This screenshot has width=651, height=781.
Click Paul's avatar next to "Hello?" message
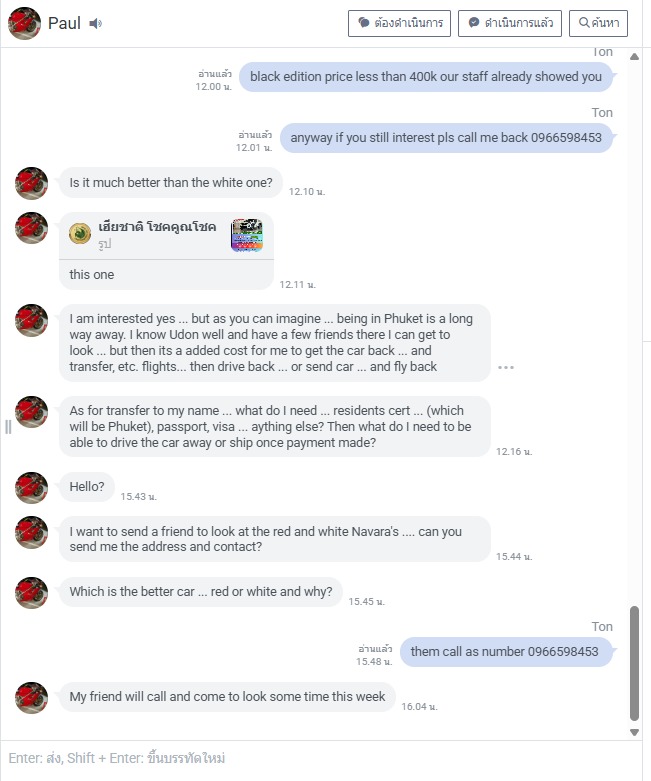click(32, 487)
